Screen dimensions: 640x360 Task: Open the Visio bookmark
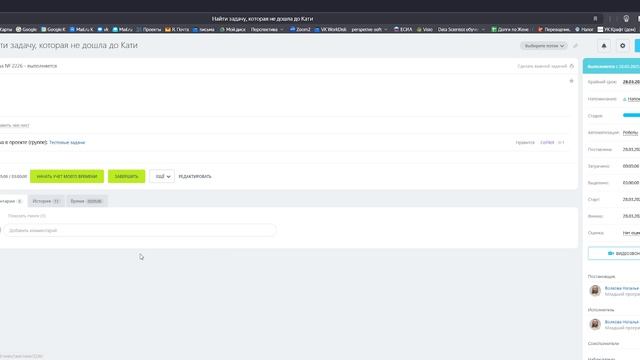click(424, 29)
